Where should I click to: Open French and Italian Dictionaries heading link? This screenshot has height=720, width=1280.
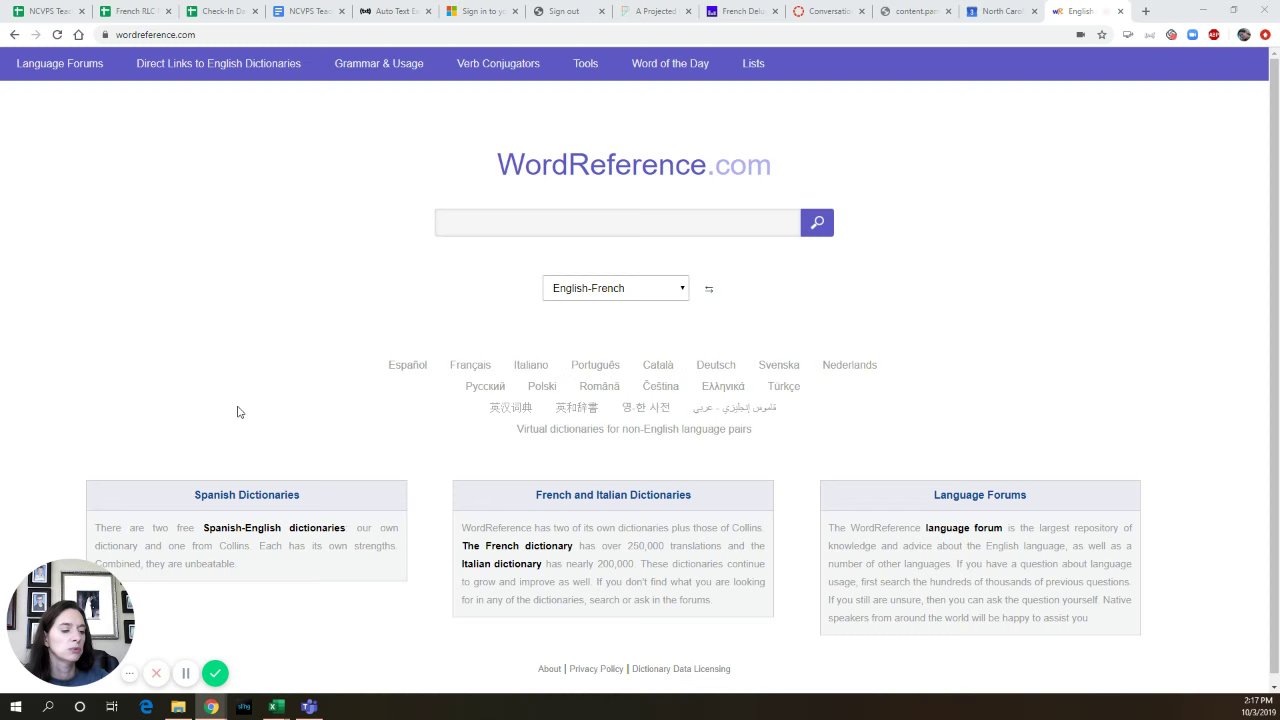click(x=613, y=495)
